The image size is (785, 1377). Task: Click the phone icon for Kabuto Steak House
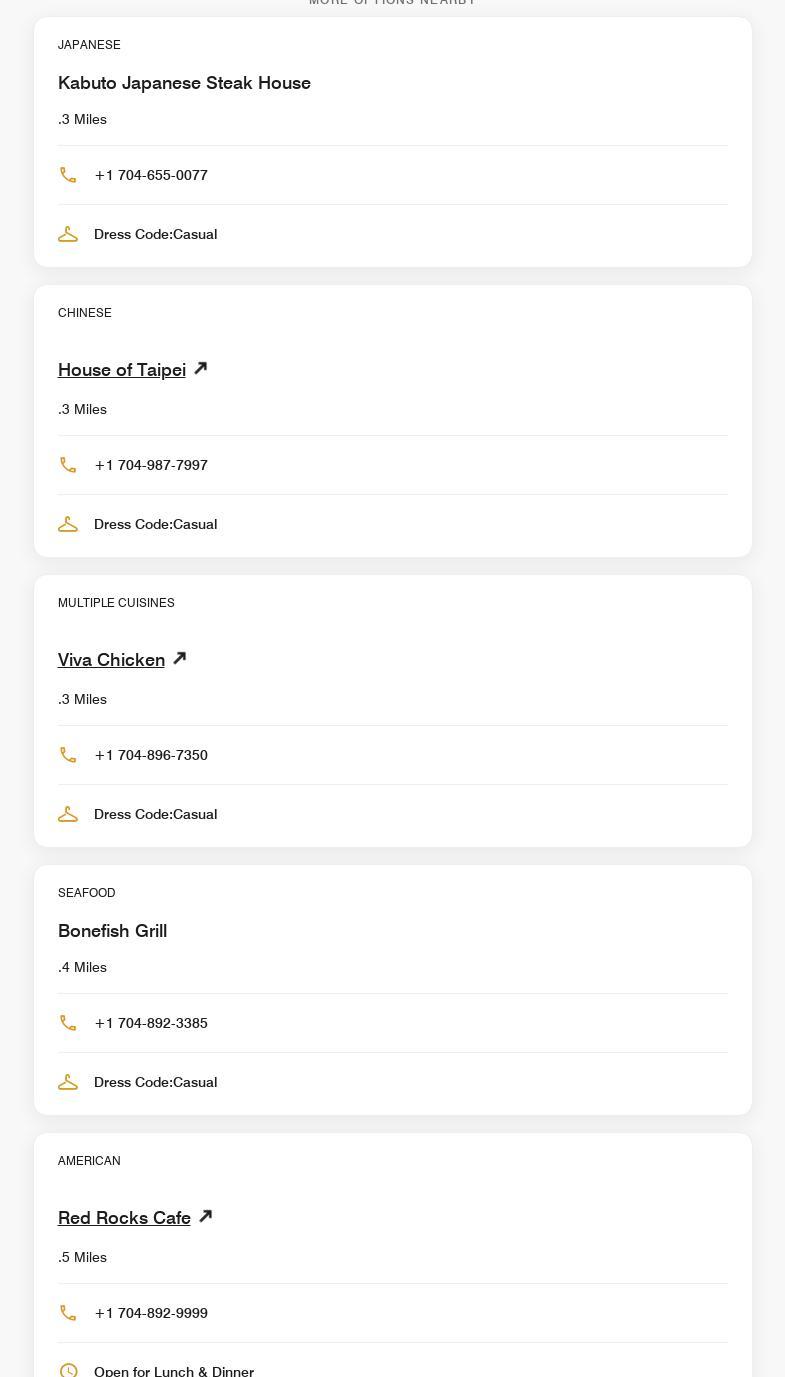pos(68,175)
